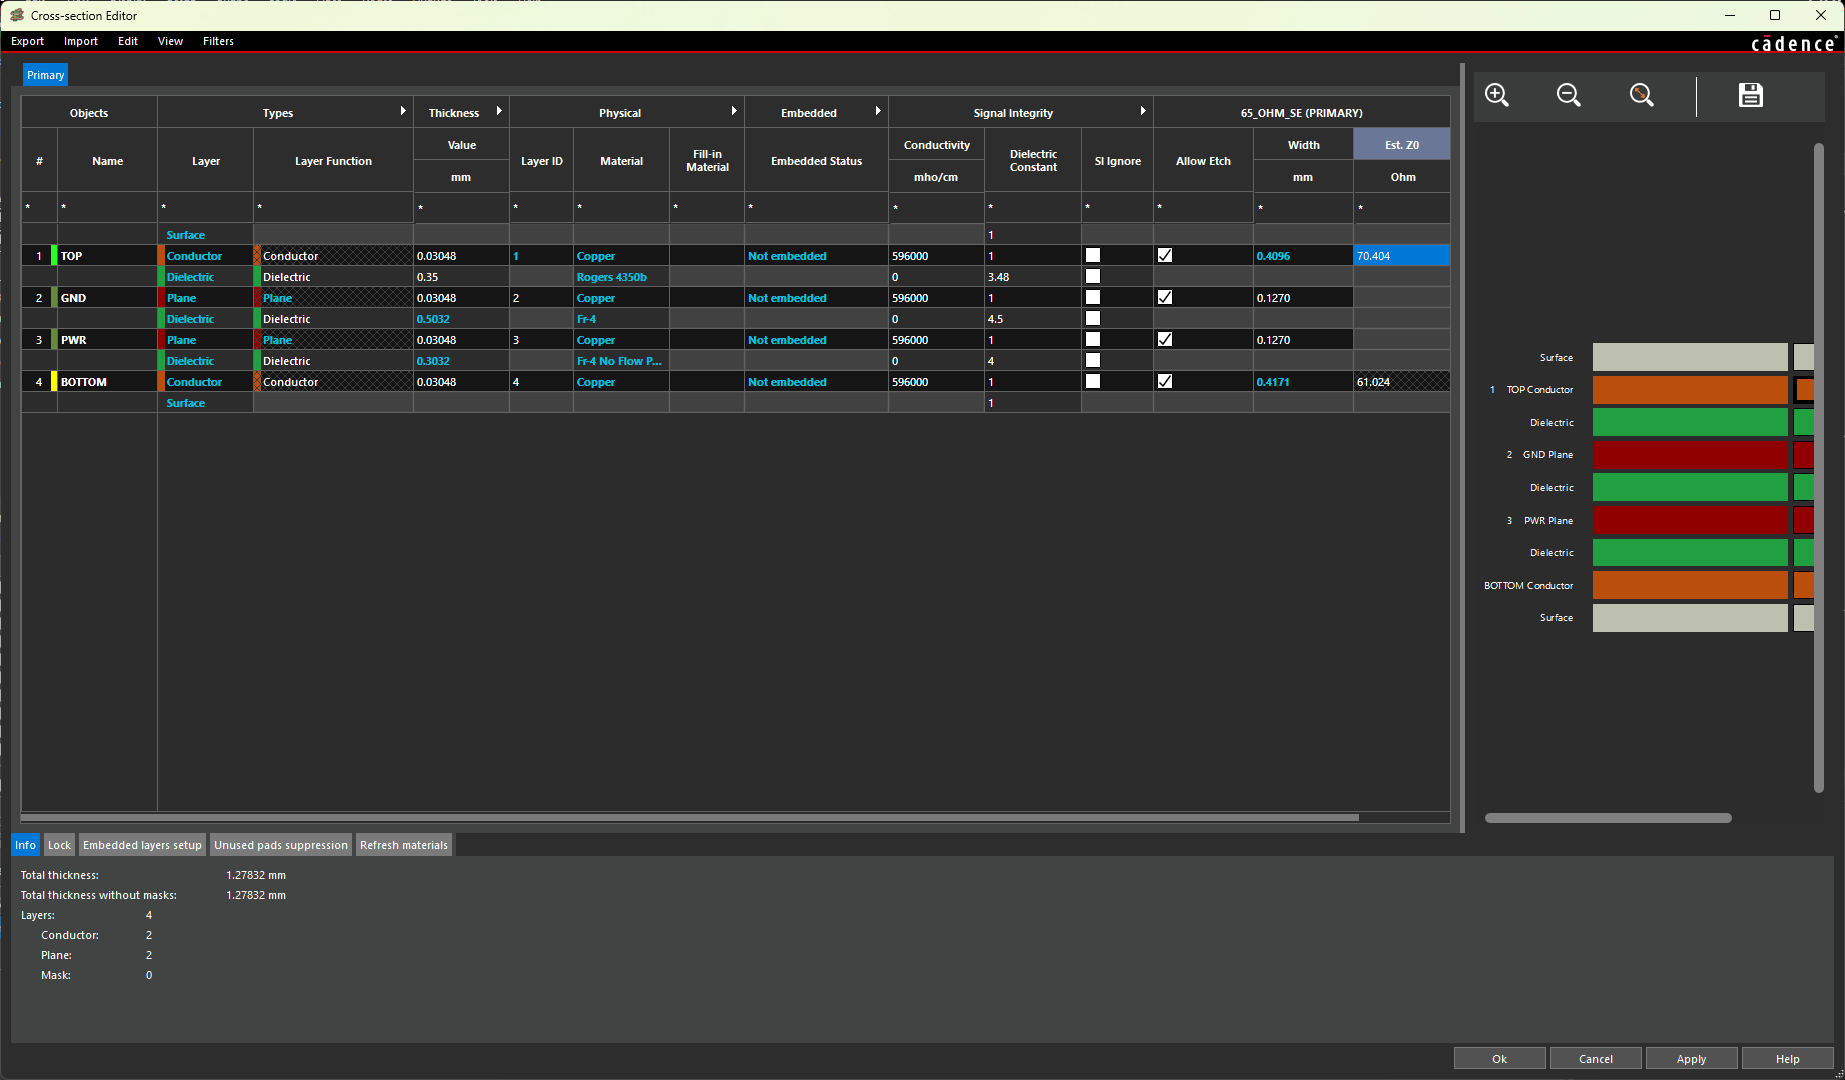1845x1080 pixels.
Task: Click the zoom out magnifier icon
Action: tap(1569, 95)
